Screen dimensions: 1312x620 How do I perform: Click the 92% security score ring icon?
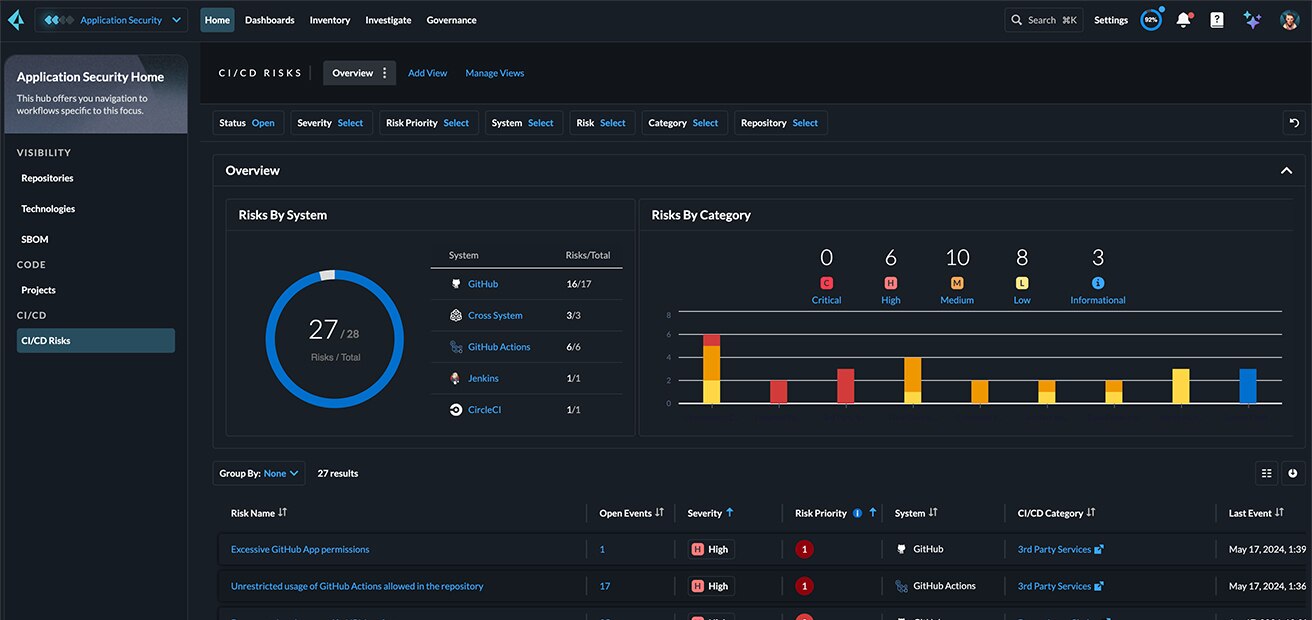point(1151,19)
